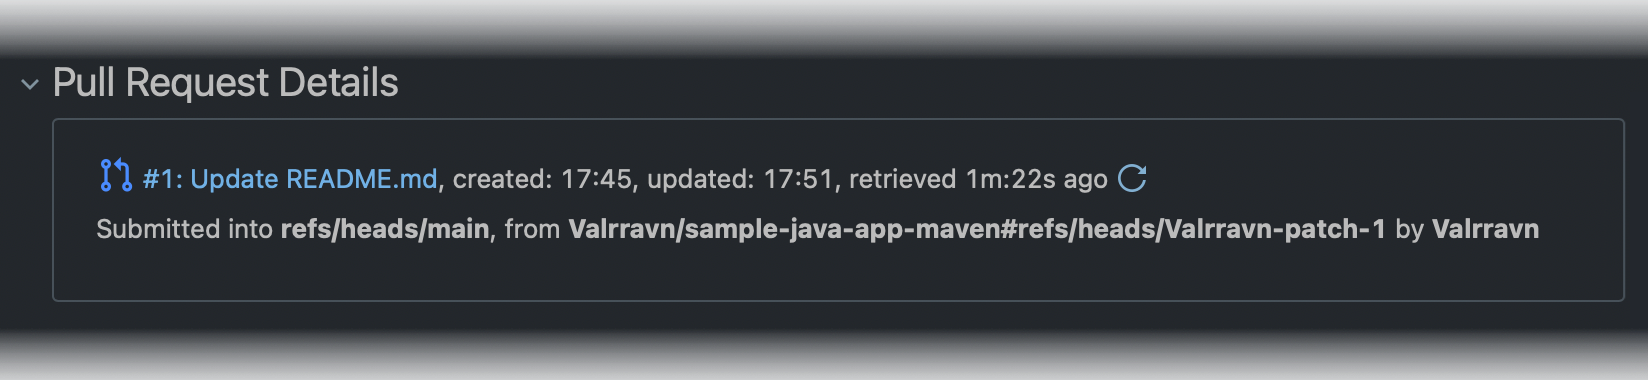The width and height of the screenshot is (1648, 380).
Task: Click the author name Valrravn after "by"
Action: tap(1485, 229)
